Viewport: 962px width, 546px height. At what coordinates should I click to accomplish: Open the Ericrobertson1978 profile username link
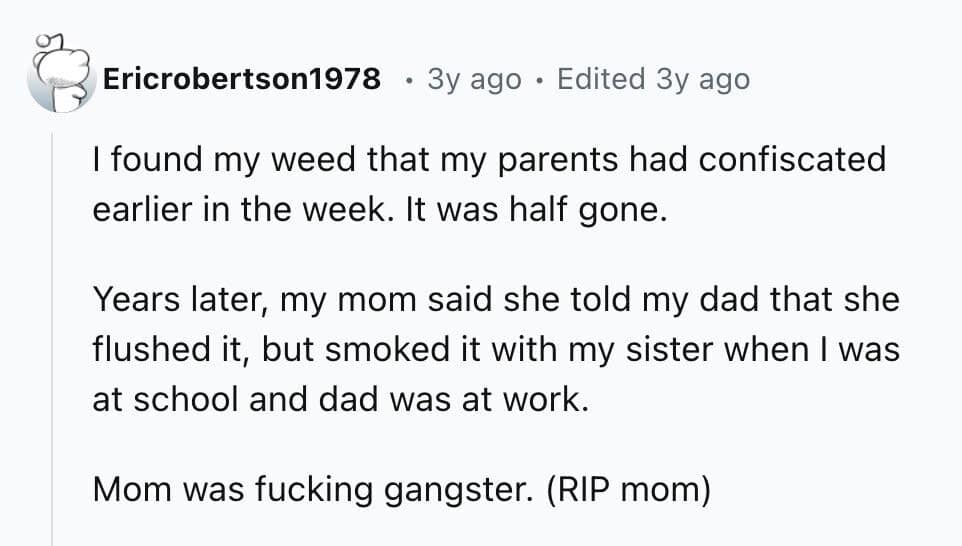241,80
